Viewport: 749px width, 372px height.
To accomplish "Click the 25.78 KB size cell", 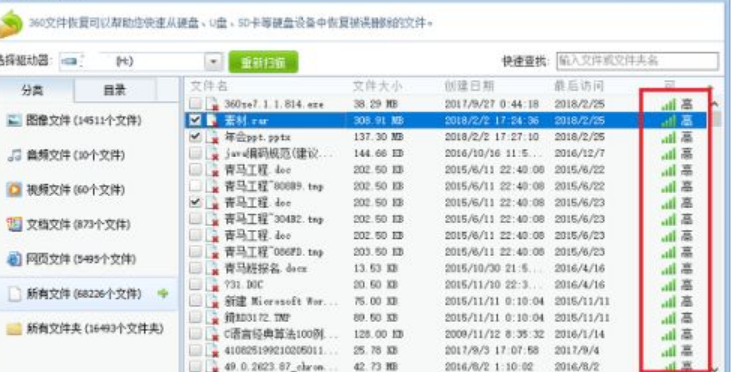I will [375, 351].
